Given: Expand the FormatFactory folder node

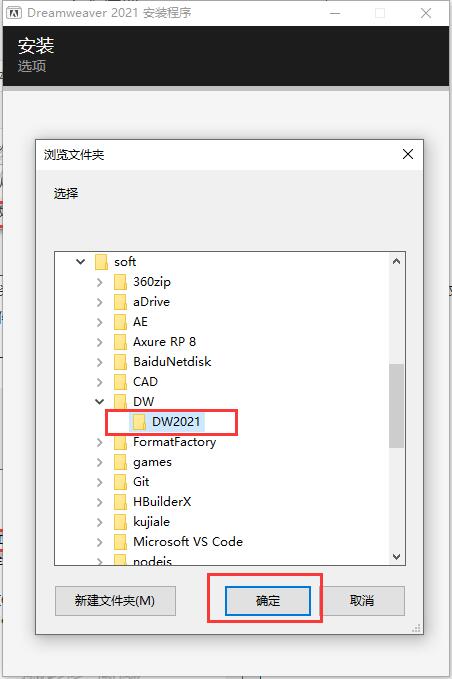Looking at the screenshot, I should [100, 442].
